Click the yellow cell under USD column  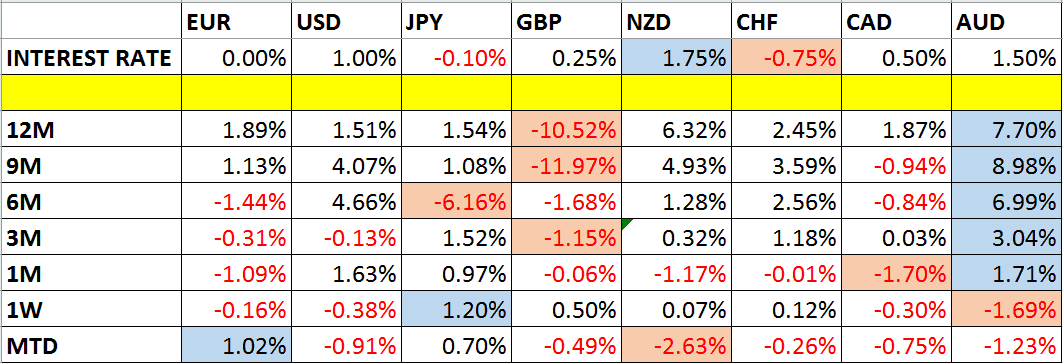346,94
